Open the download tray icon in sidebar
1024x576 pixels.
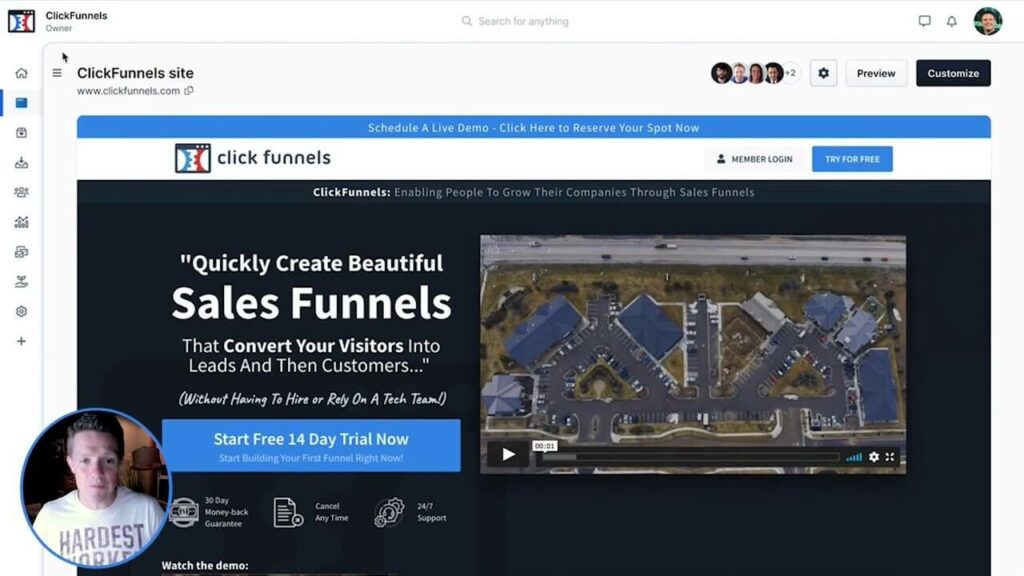(x=22, y=163)
